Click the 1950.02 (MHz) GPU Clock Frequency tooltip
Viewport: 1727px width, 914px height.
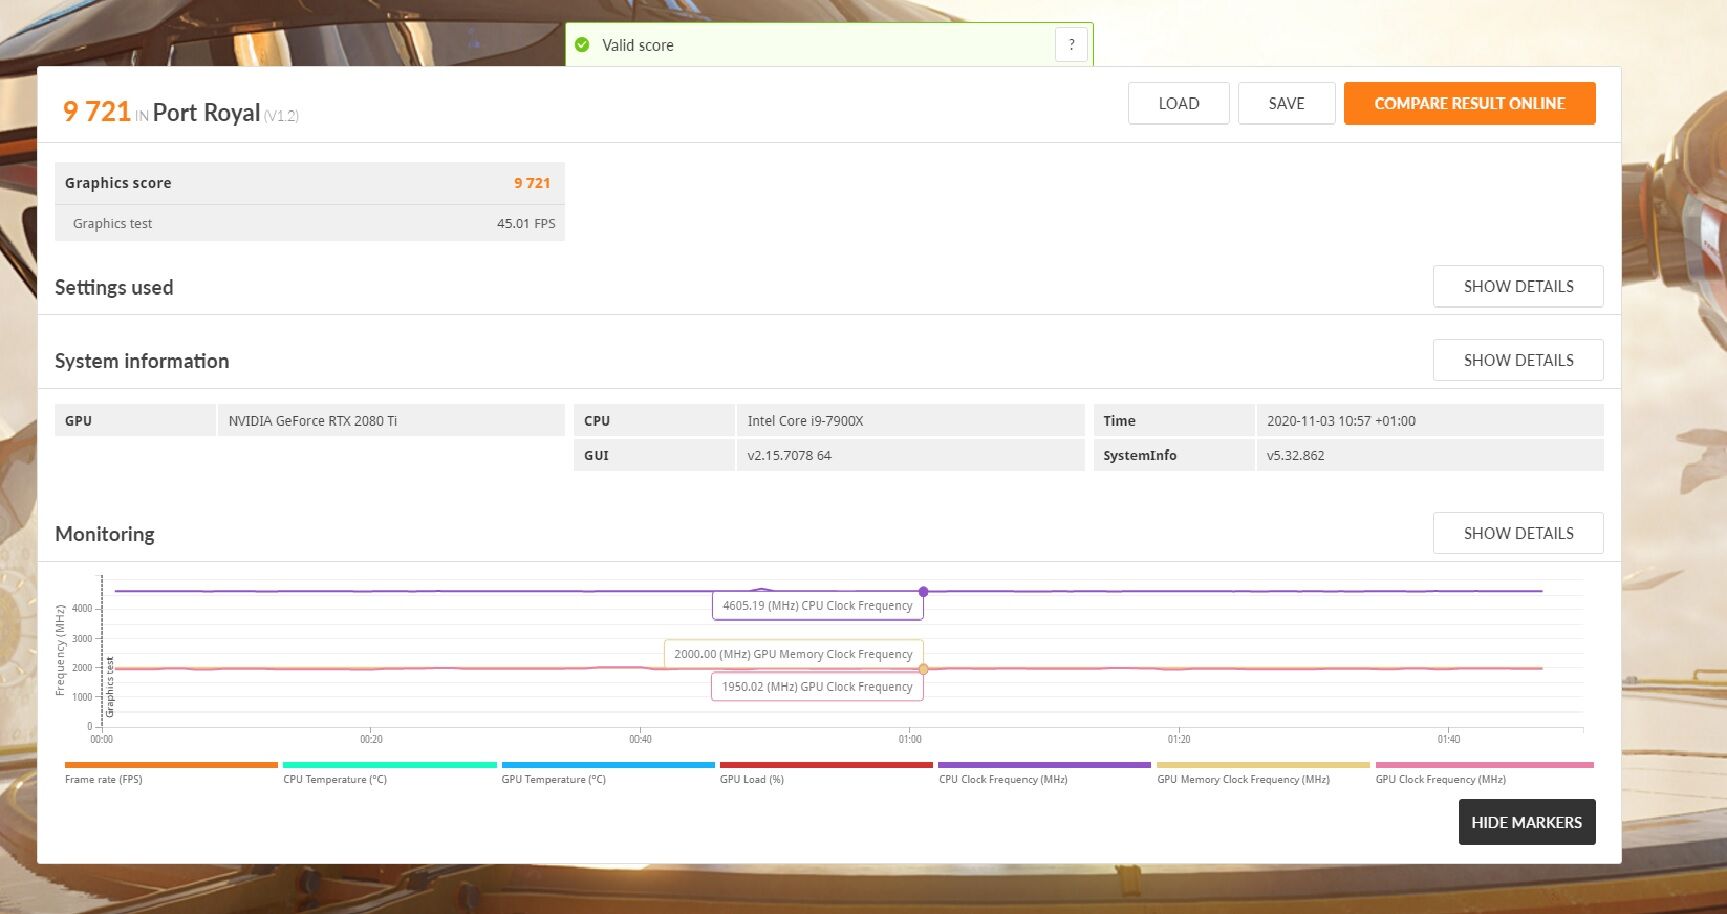pos(817,687)
